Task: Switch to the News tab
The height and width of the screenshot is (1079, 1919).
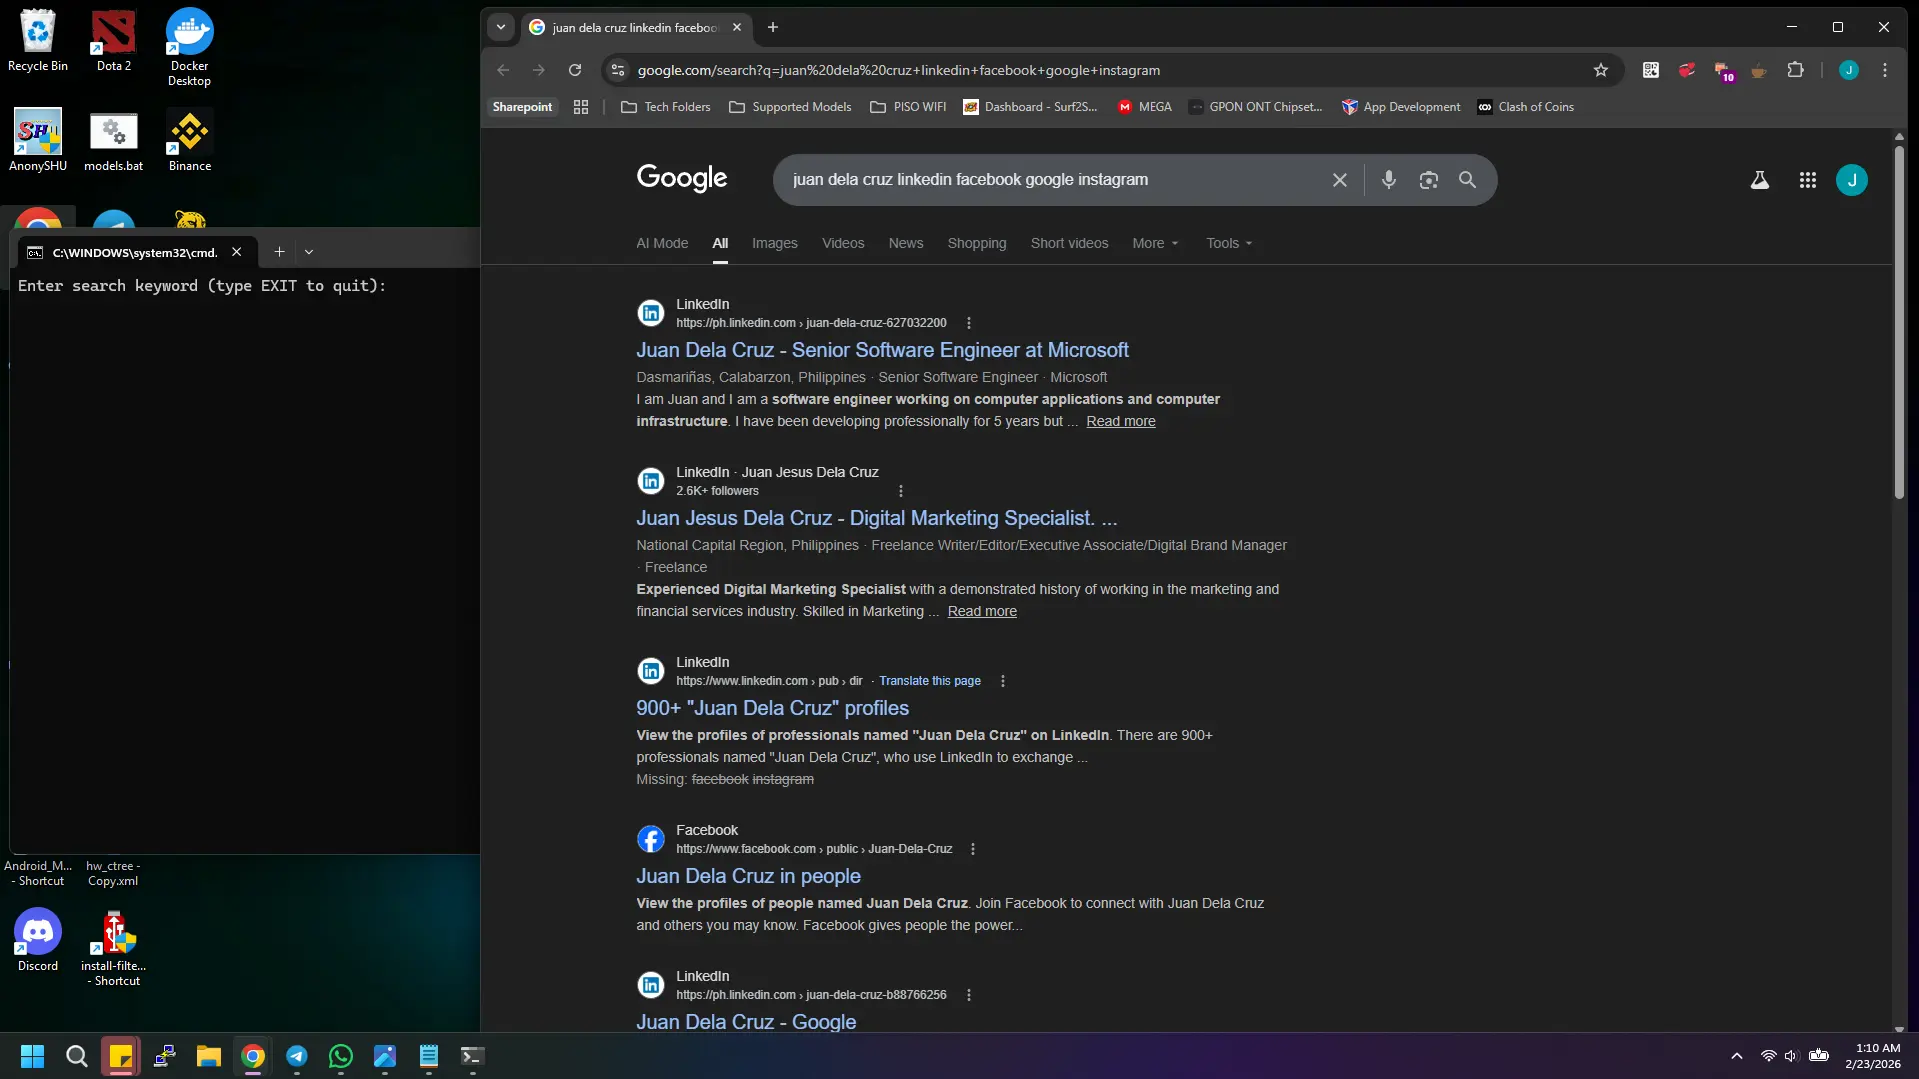Action: (x=906, y=243)
